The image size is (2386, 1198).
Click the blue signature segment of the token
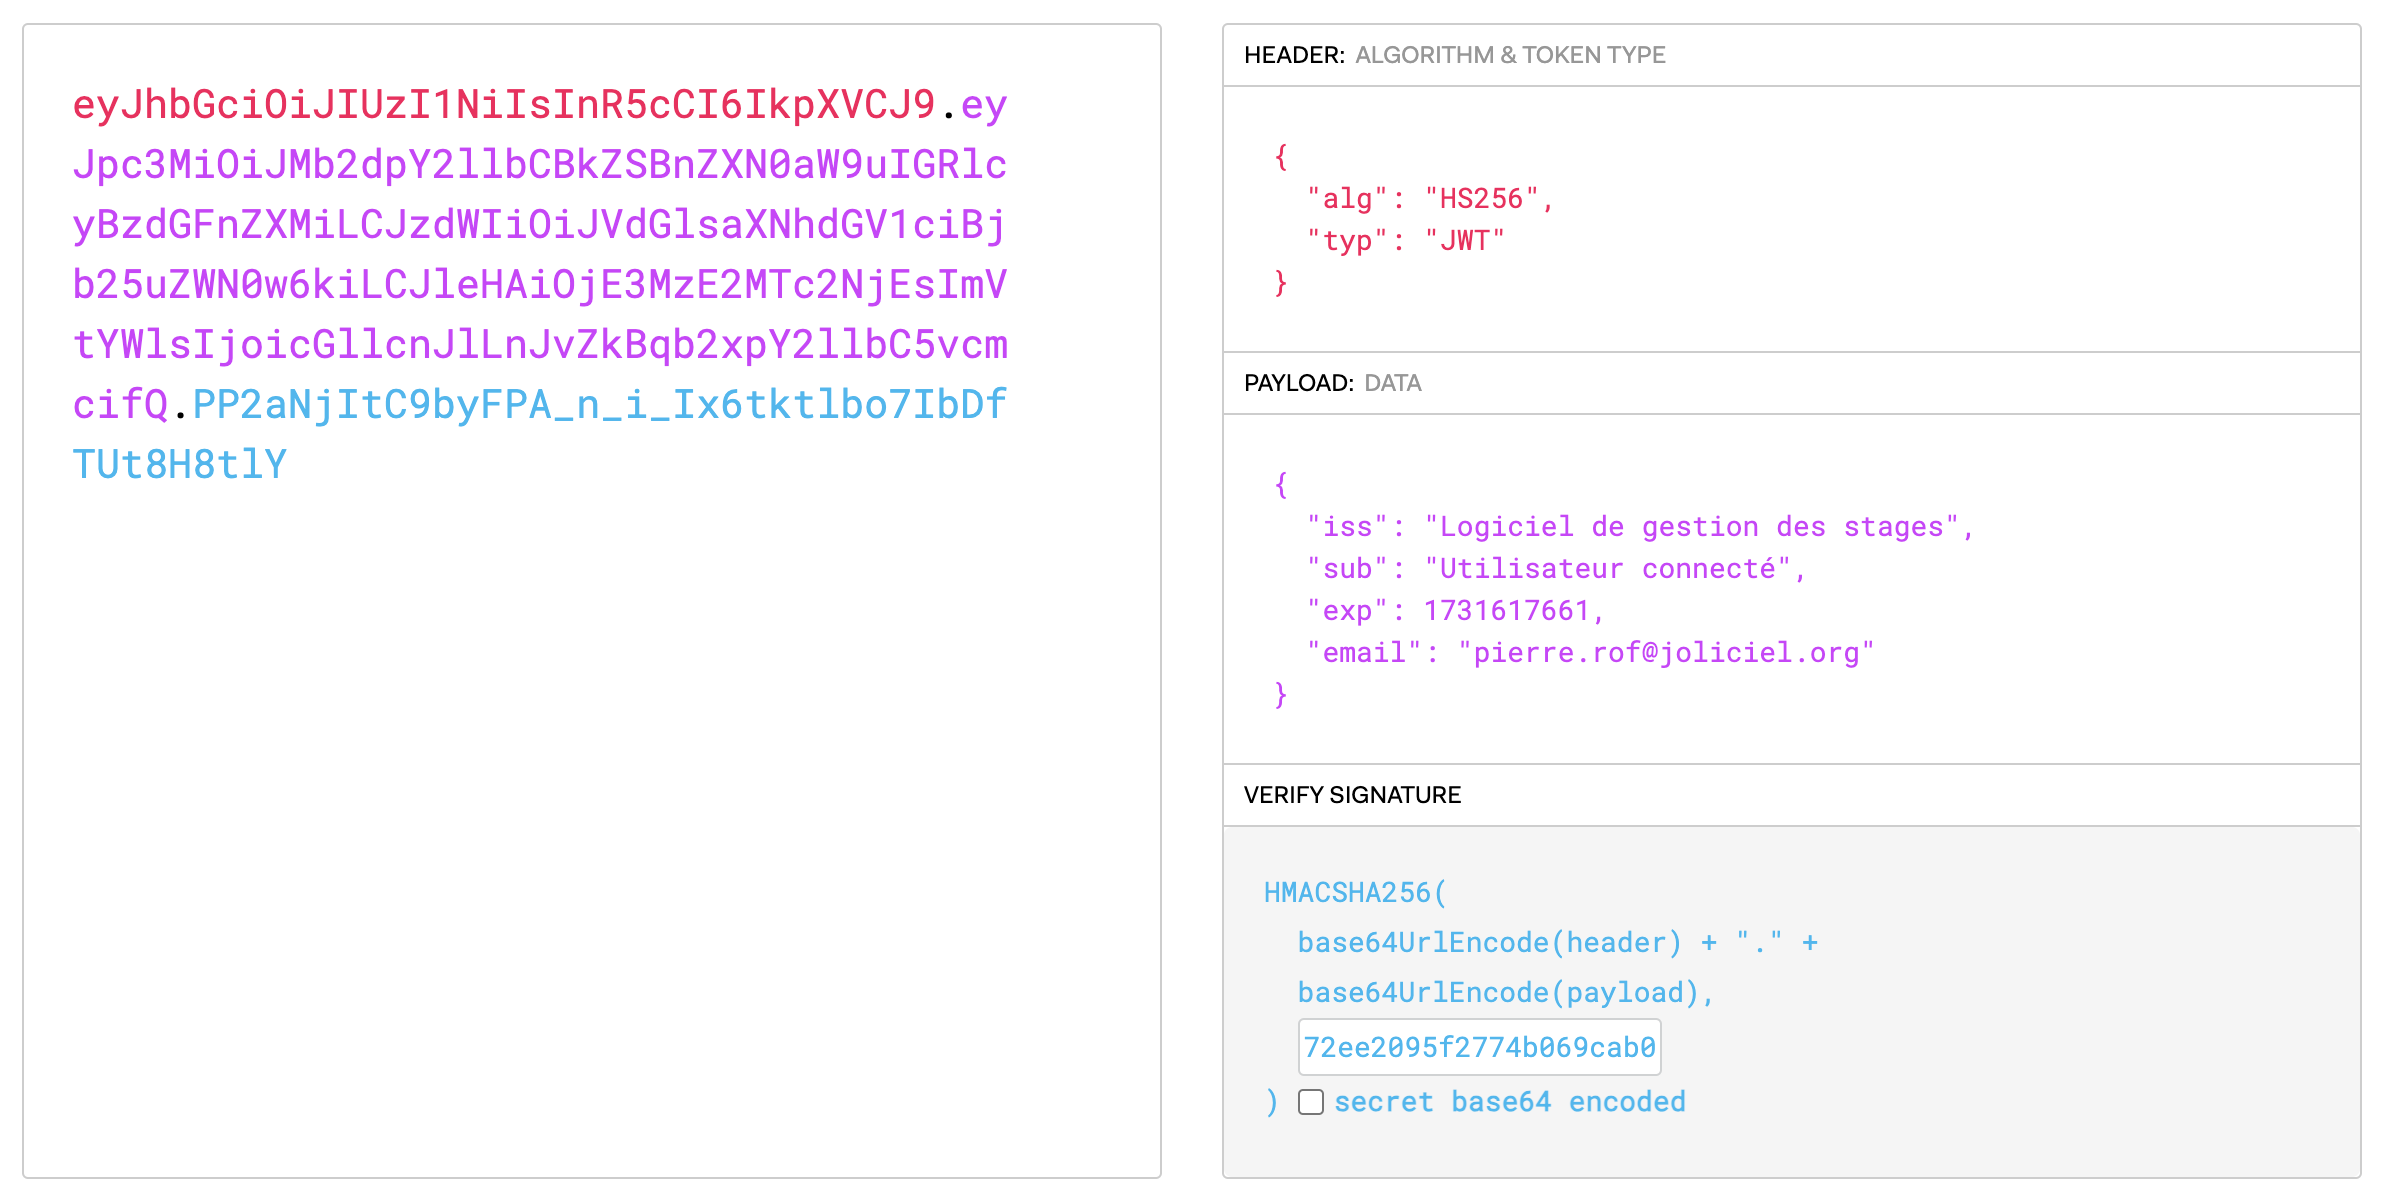click(598, 405)
